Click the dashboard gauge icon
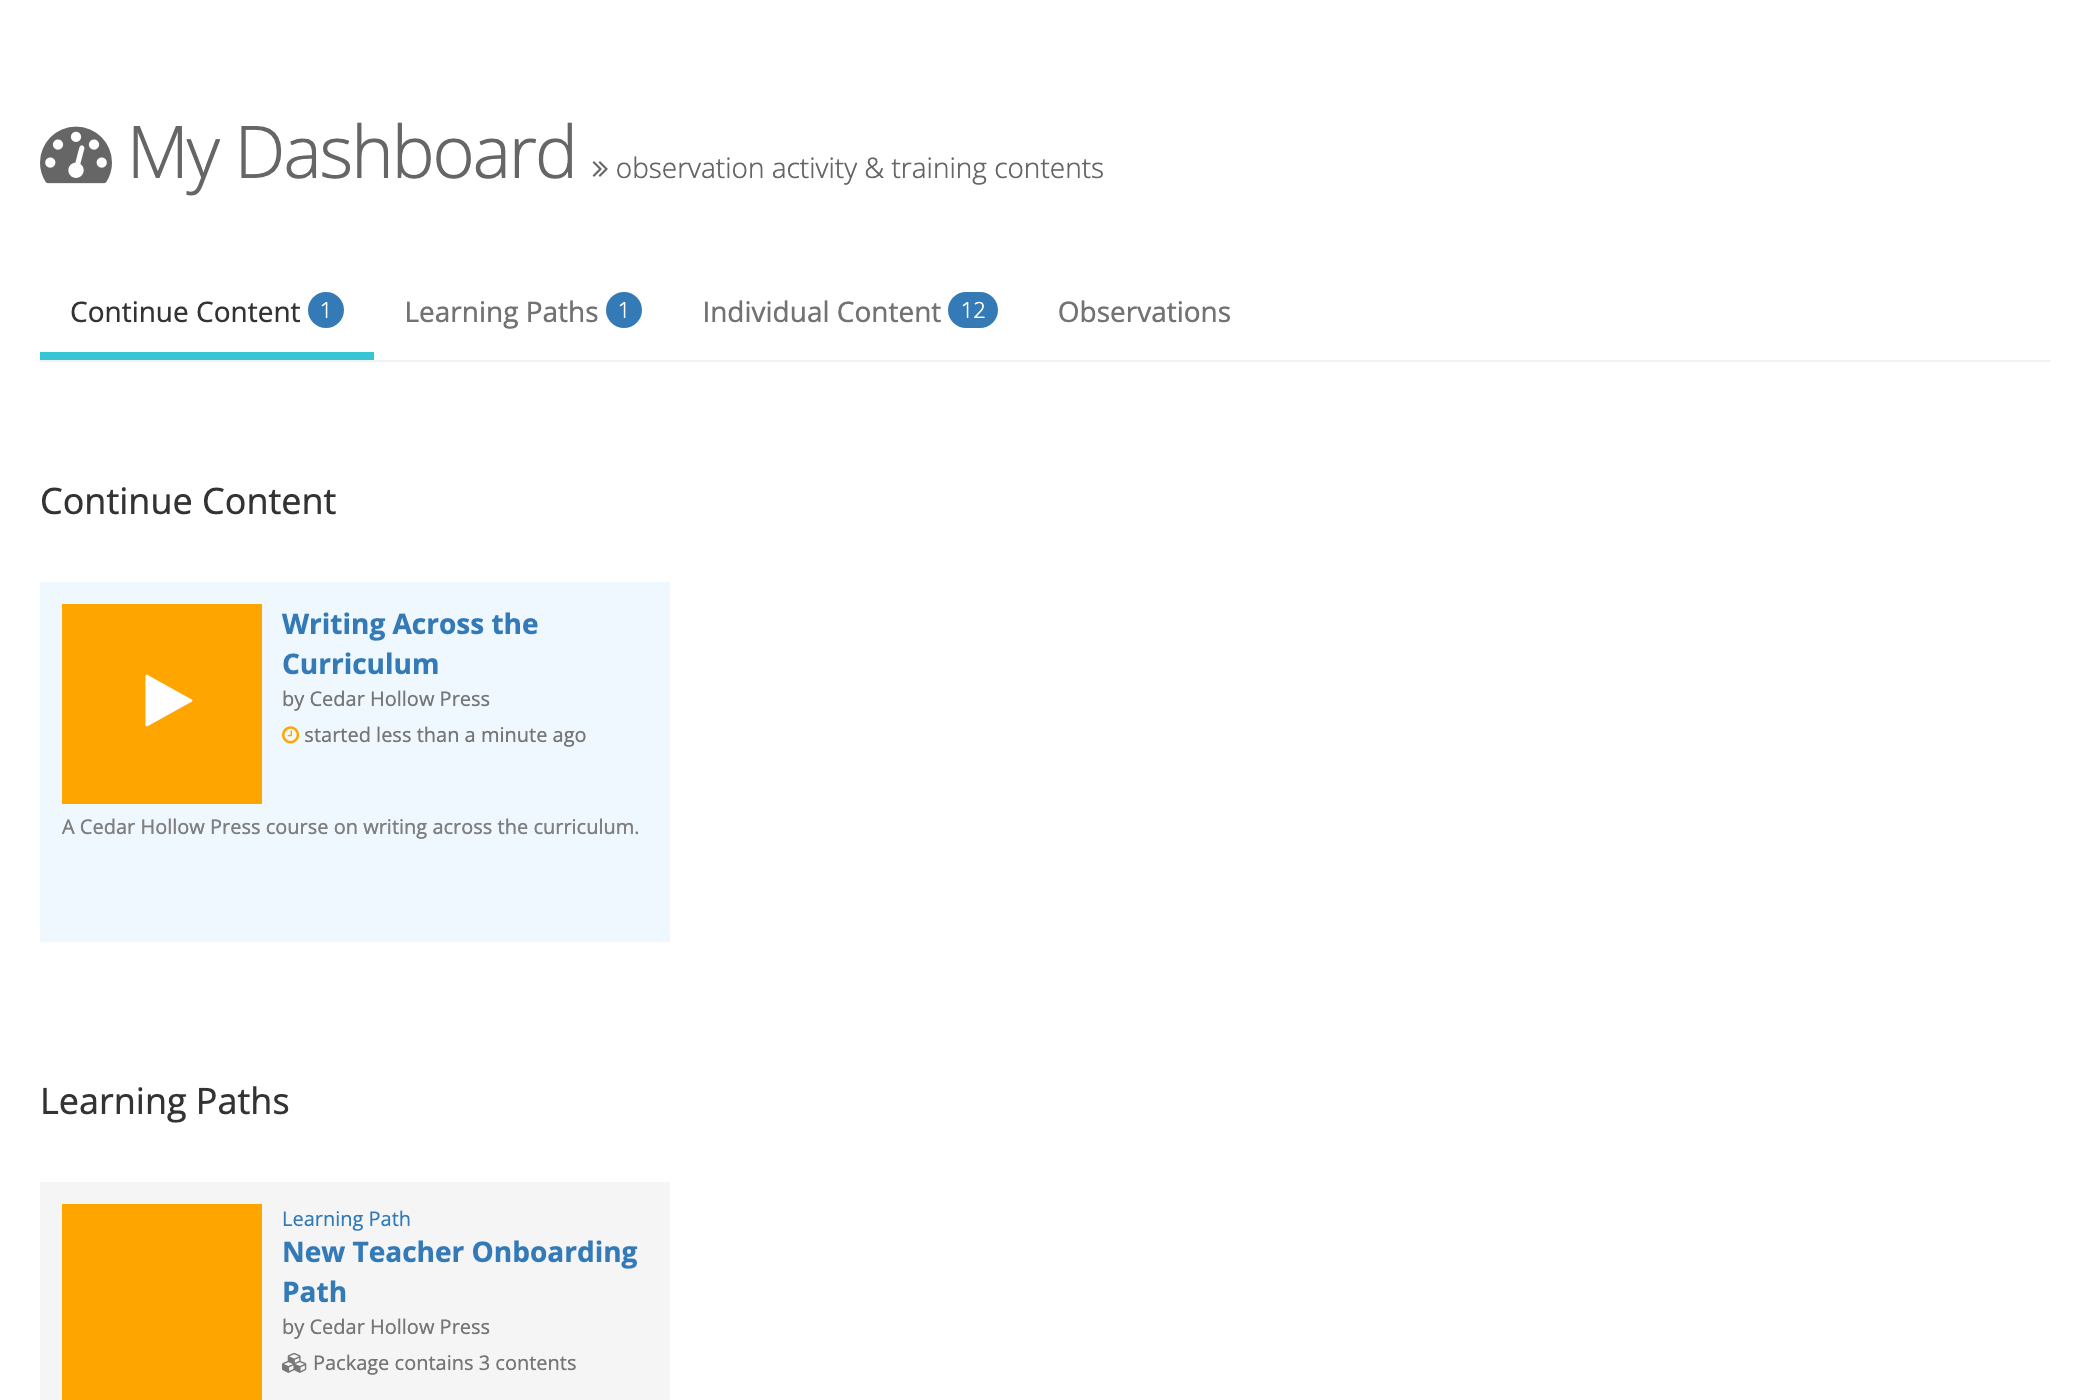The image size is (2090, 1400). click(x=76, y=156)
